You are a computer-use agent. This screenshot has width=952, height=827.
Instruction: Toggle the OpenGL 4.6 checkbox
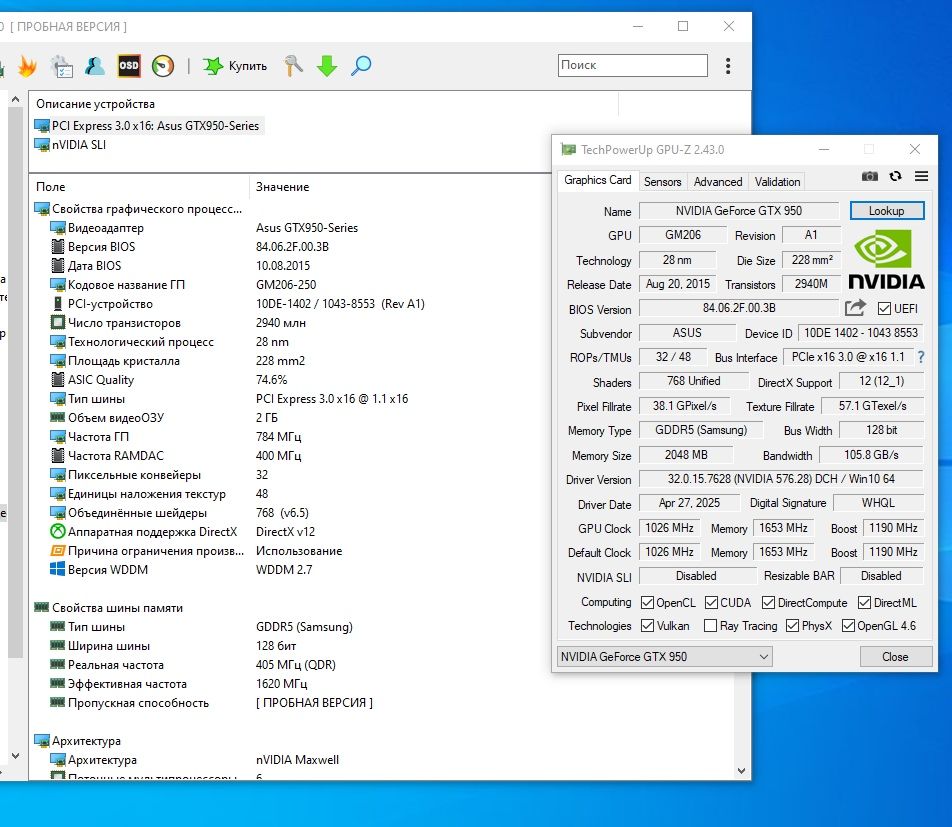tap(848, 625)
